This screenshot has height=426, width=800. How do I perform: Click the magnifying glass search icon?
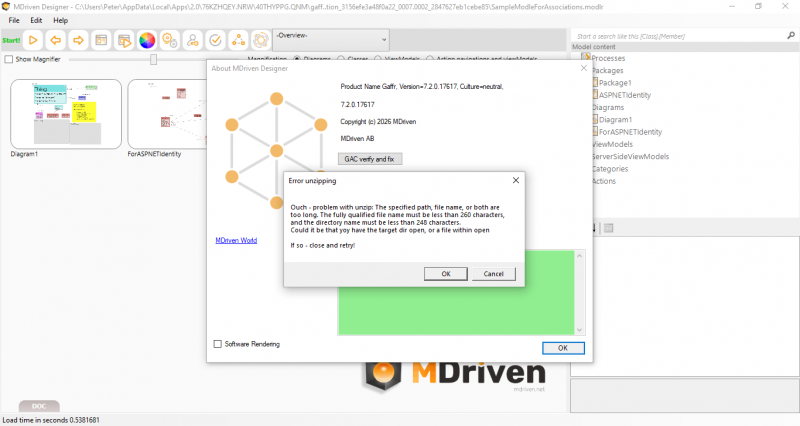(x=791, y=36)
